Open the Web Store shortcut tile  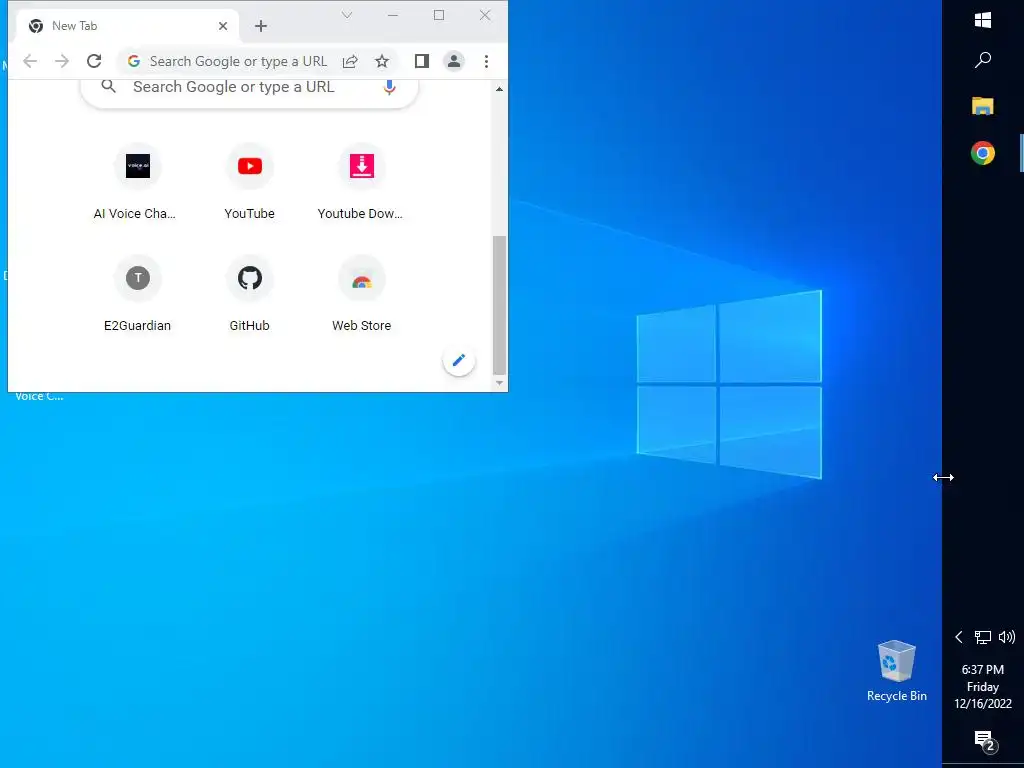[361, 294]
